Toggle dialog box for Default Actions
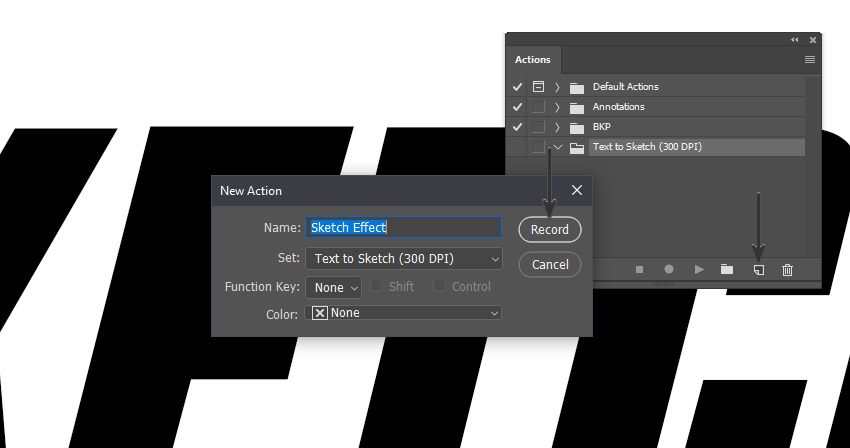The image size is (850, 448). click(x=538, y=87)
